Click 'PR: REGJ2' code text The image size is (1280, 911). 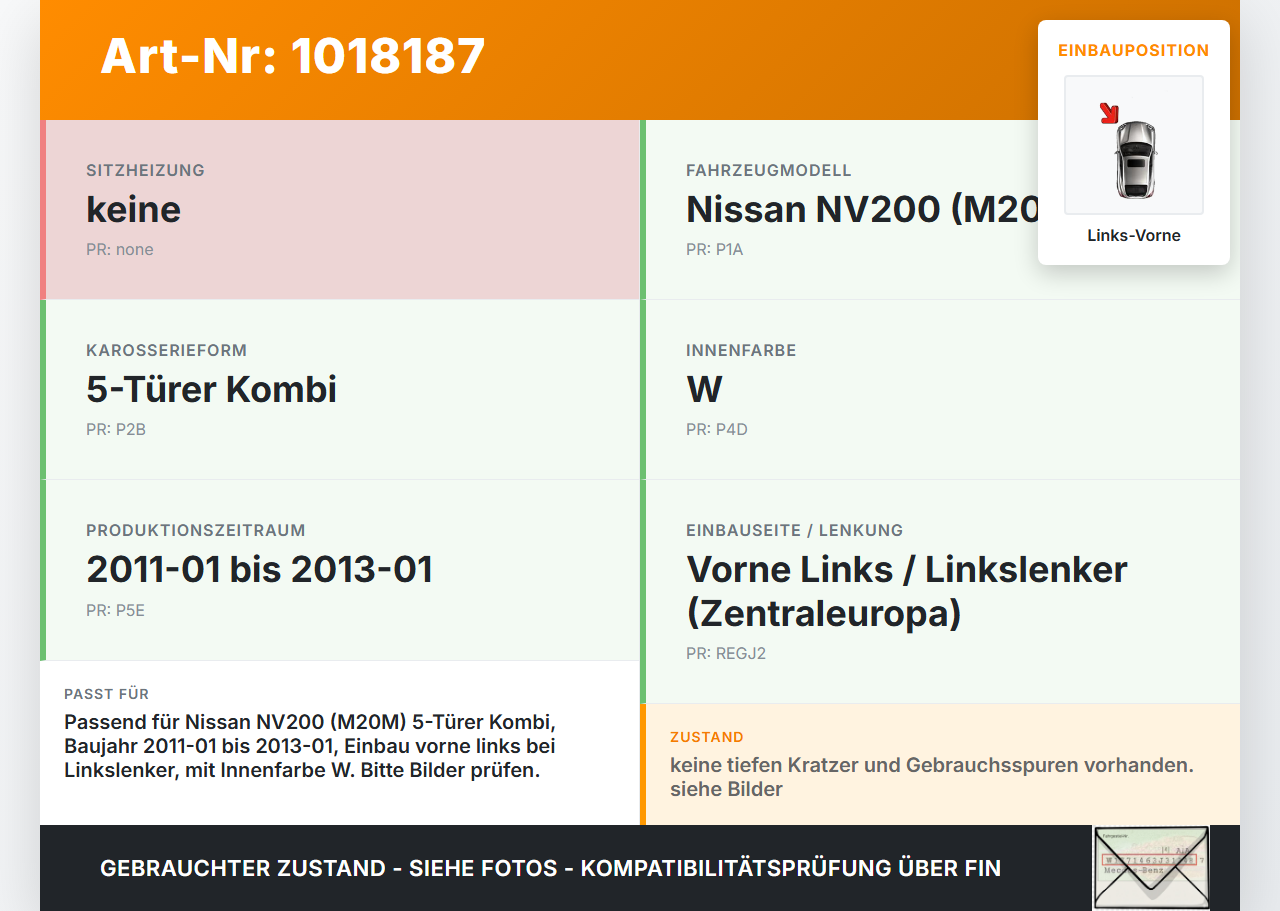[726, 654]
